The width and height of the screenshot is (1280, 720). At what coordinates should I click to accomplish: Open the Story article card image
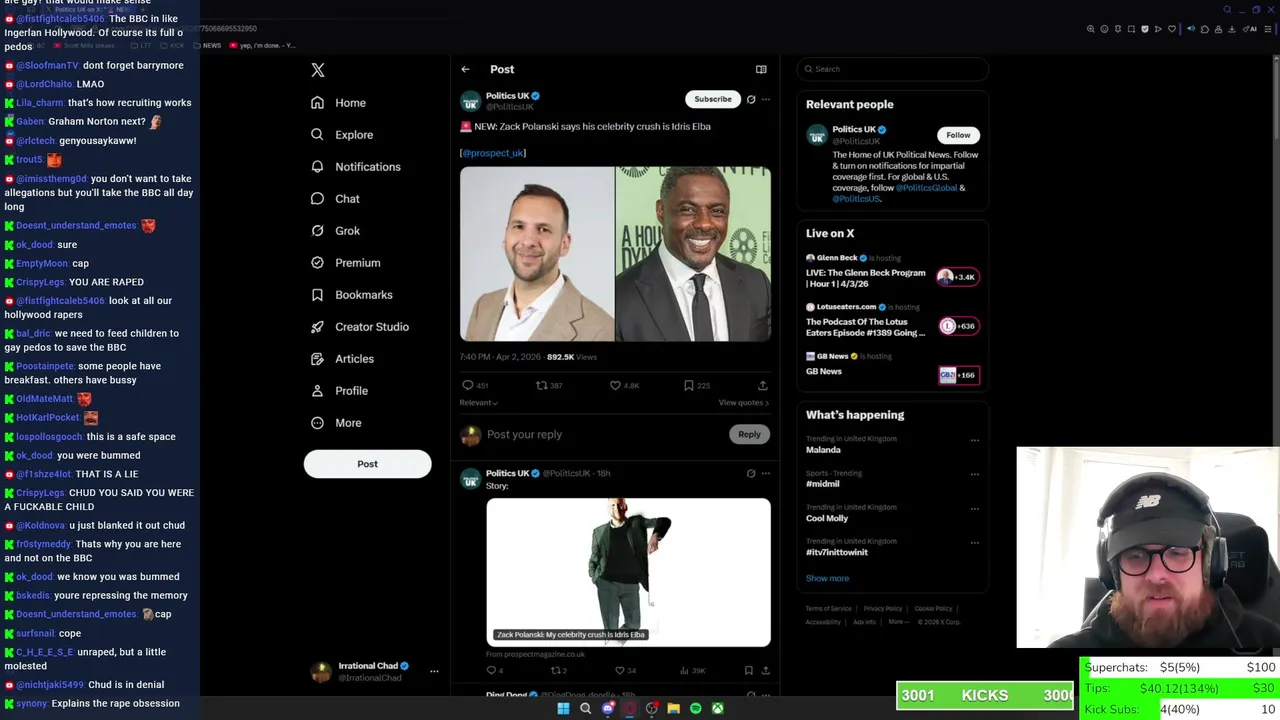click(628, 572)
